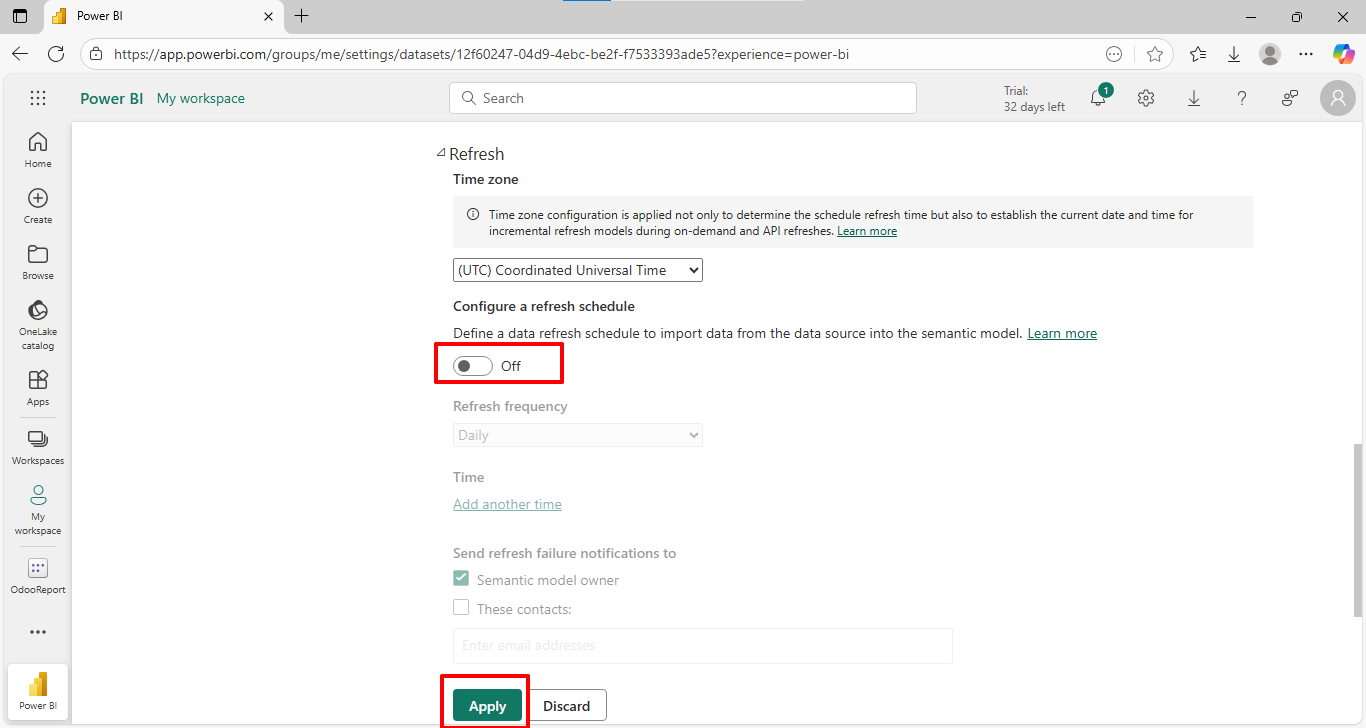1366x728 pixels.
Task: Click the browser back arrow
Action: (x=20, y=54)
